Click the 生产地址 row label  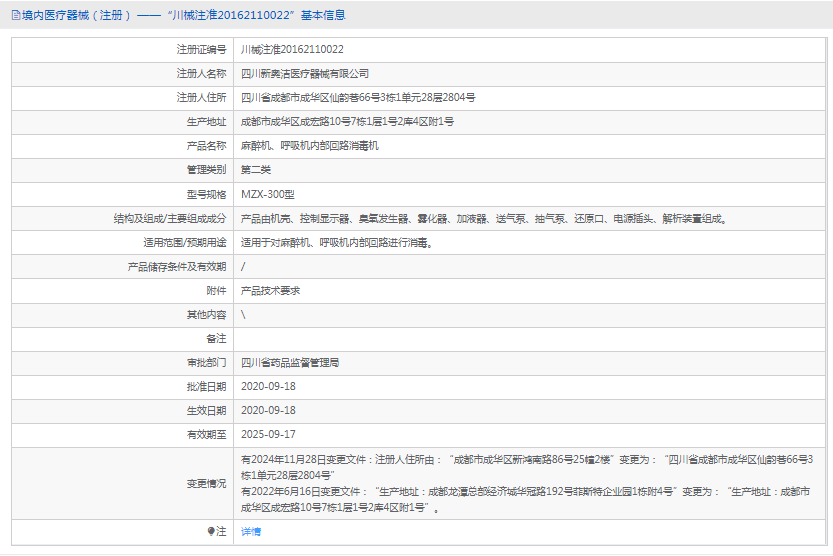[x=206, y=122]
